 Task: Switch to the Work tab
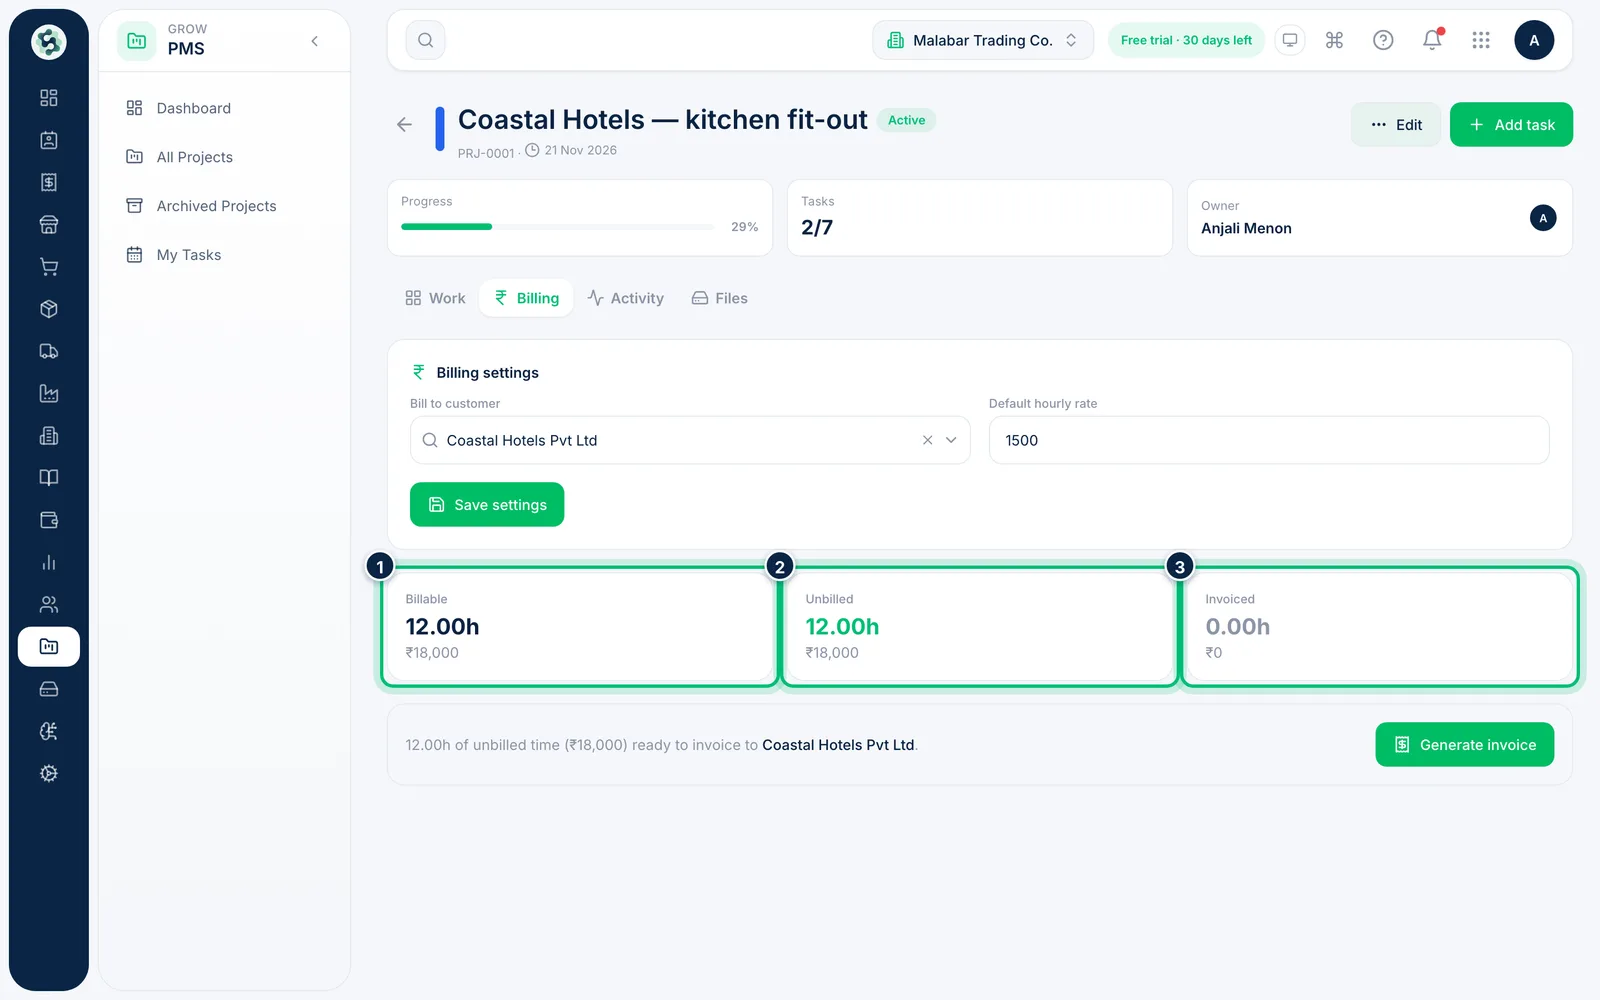[x=435, y=298]
